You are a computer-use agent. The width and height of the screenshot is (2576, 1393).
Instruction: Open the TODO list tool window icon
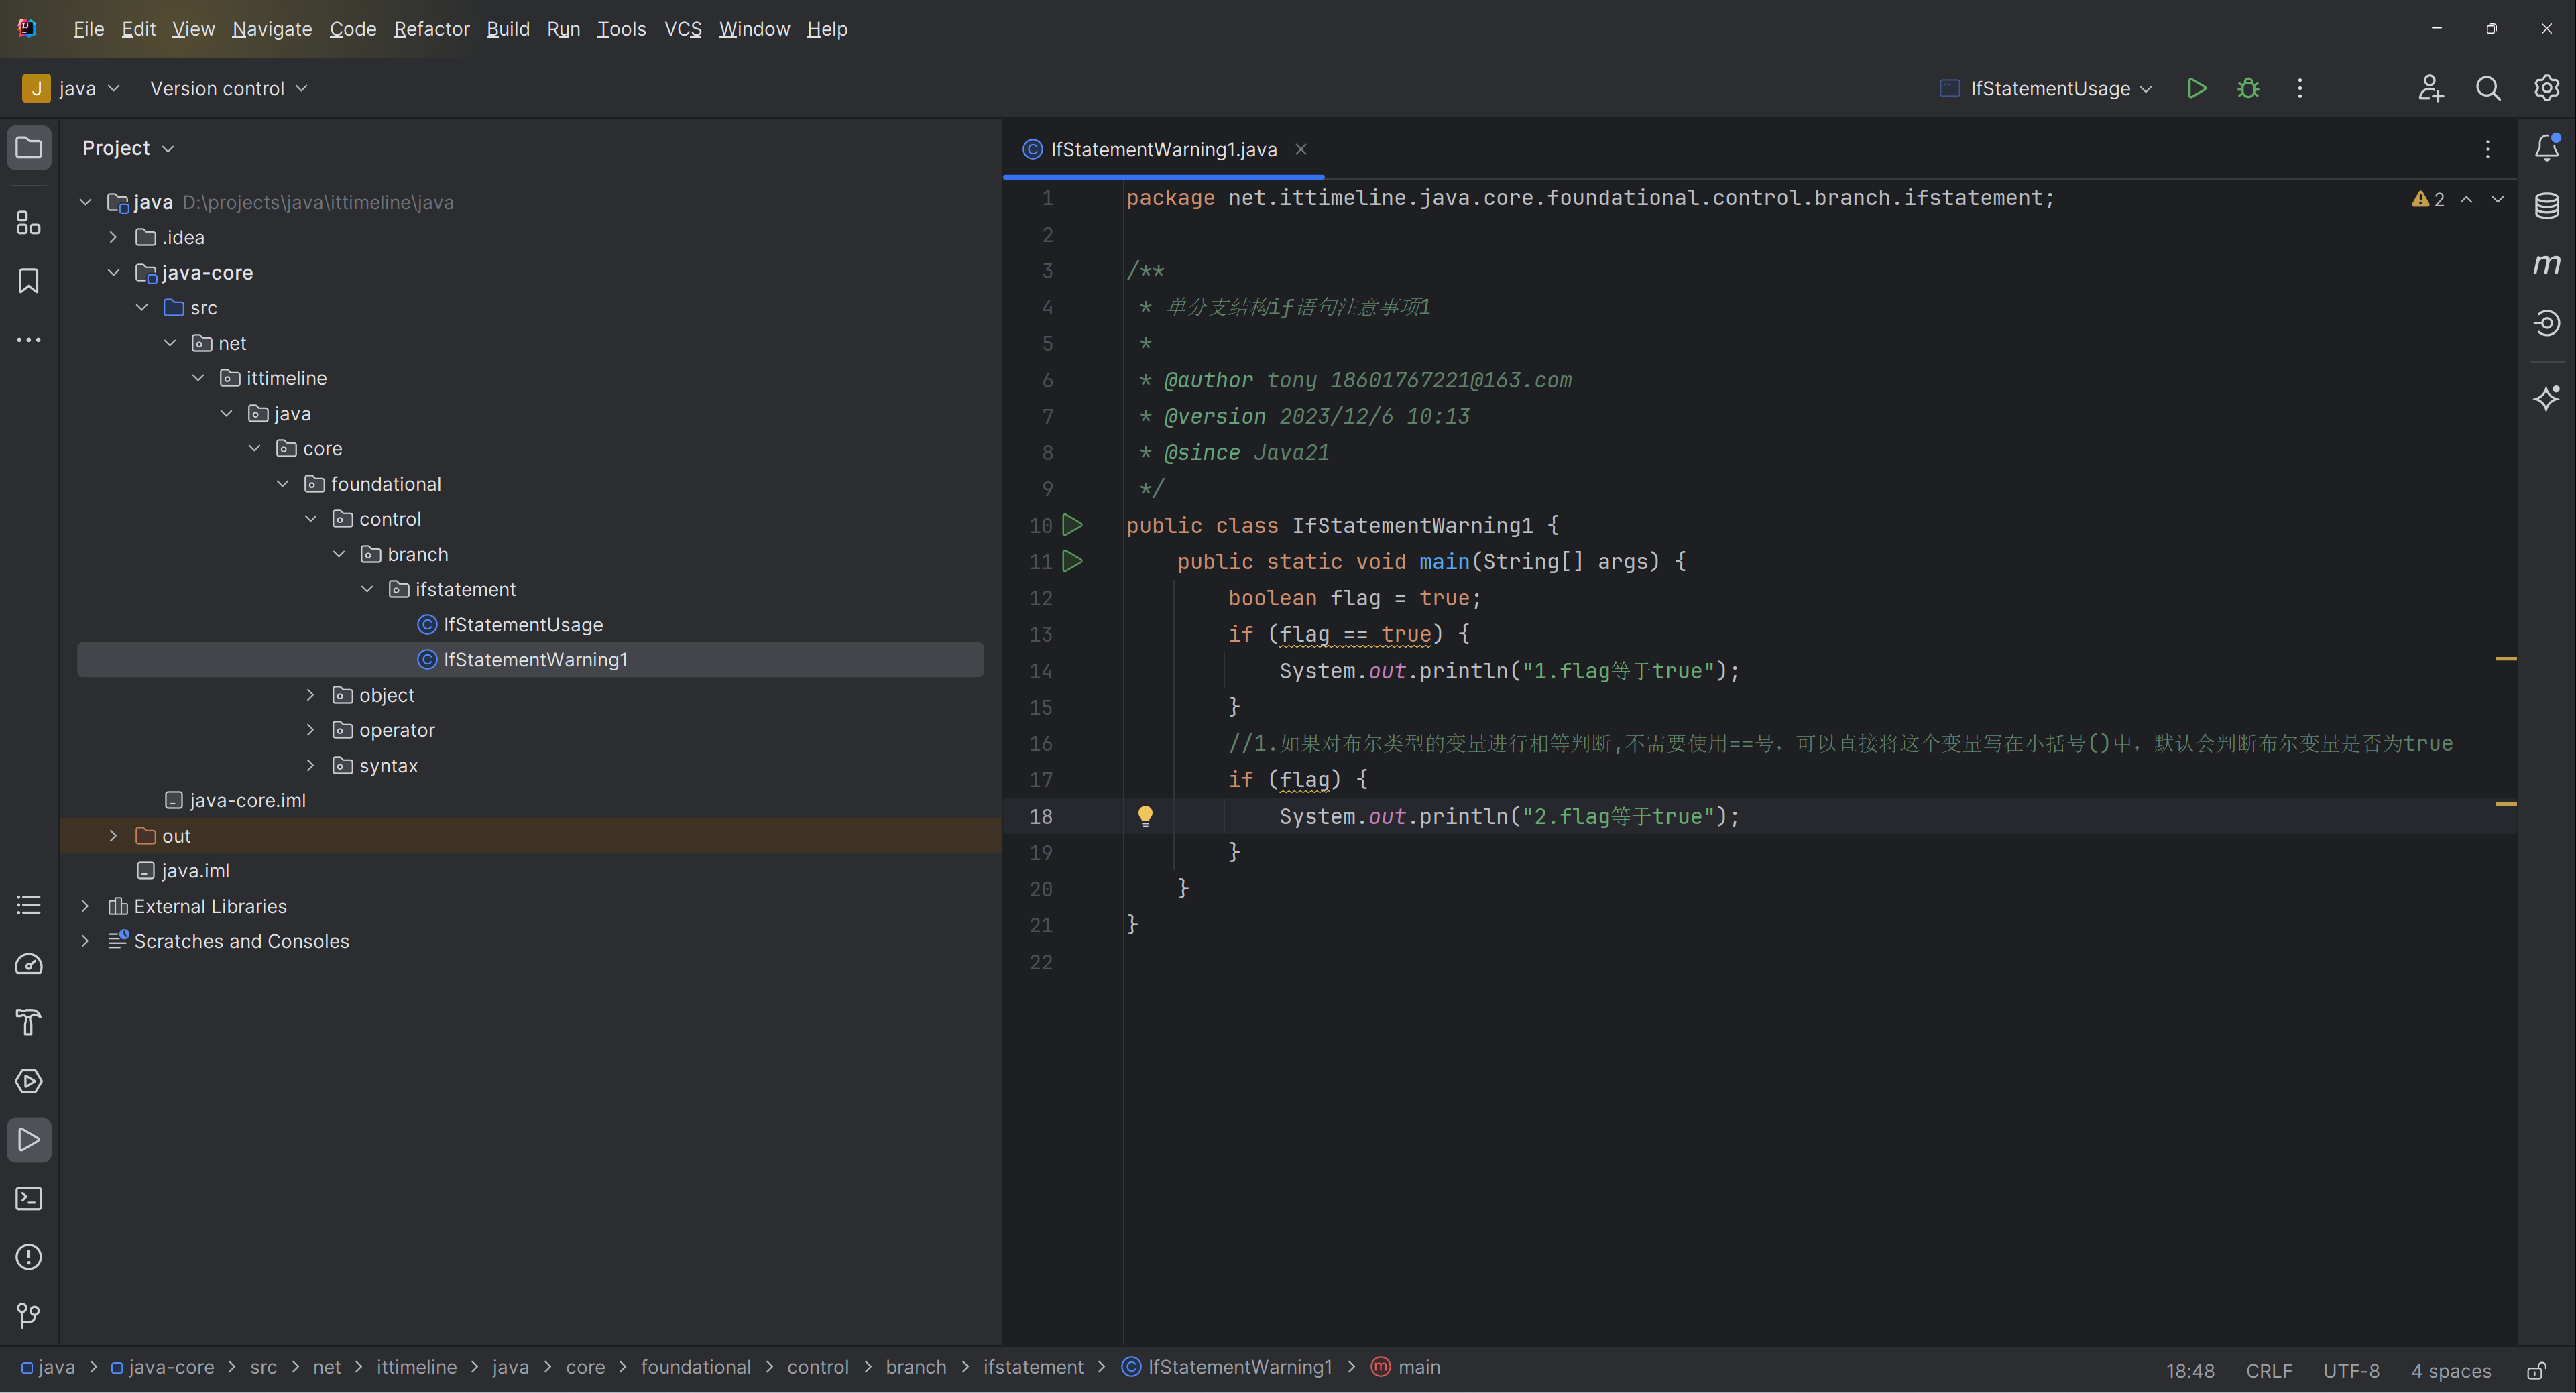point(29,905)
